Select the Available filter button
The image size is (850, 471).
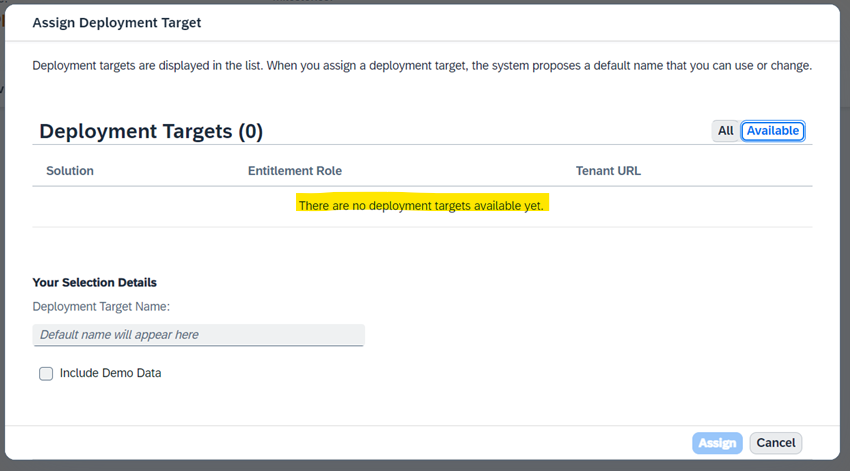(x=772, y=131)
